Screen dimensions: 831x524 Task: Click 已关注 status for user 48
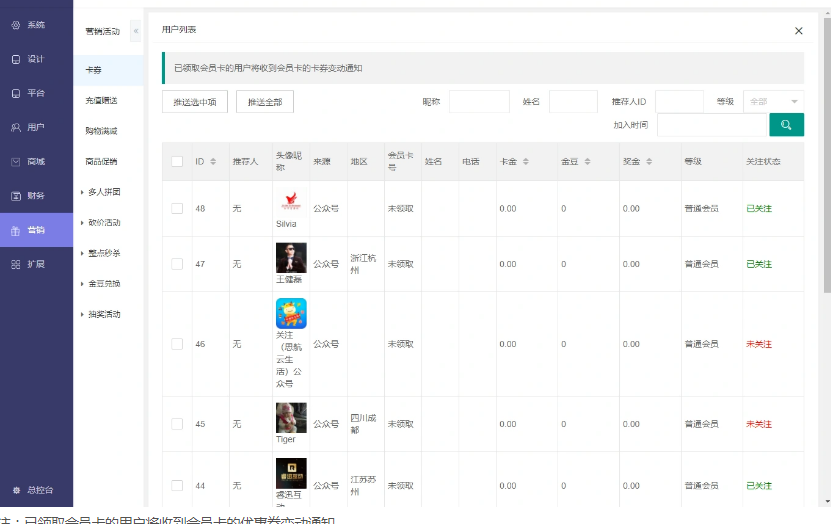click(x=759, y=209)
